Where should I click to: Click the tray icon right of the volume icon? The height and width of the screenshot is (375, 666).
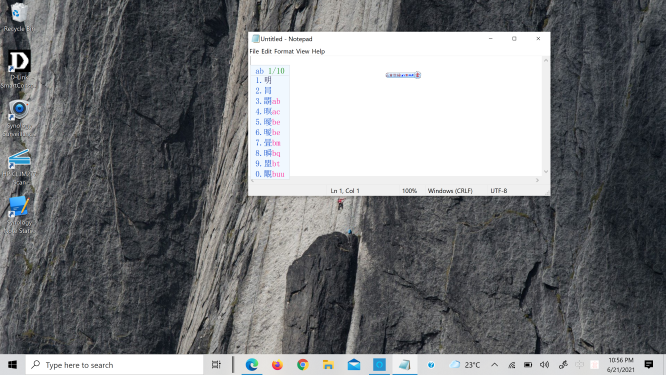563,365
